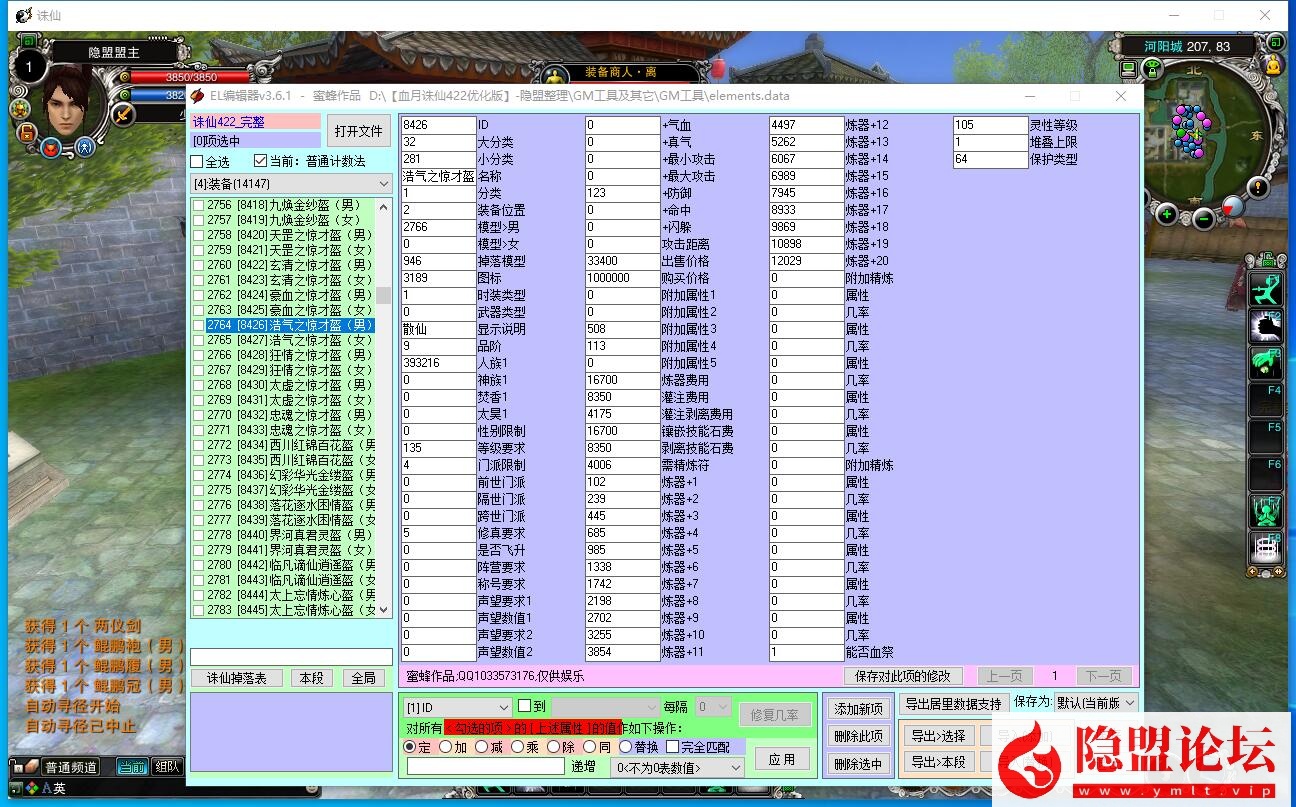Click the green eye lock icon

1152,69
